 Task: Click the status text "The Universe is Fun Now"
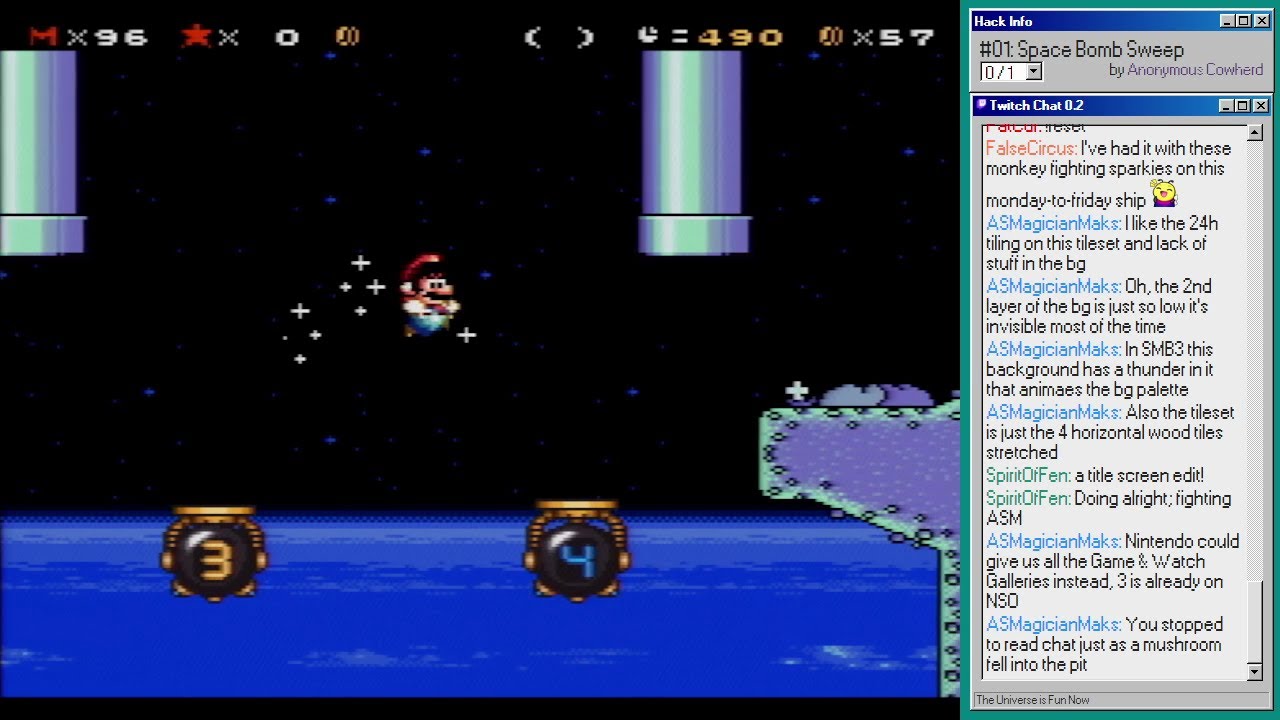click(x=1033, y=700)
